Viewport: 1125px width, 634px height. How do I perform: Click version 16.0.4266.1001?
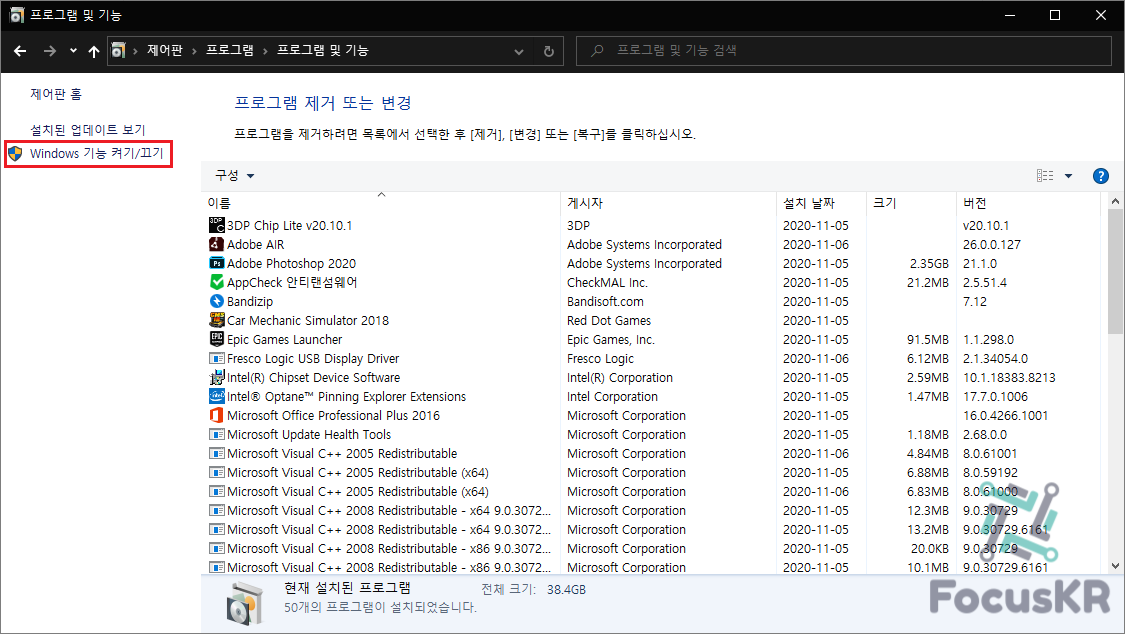point(1005,415)
